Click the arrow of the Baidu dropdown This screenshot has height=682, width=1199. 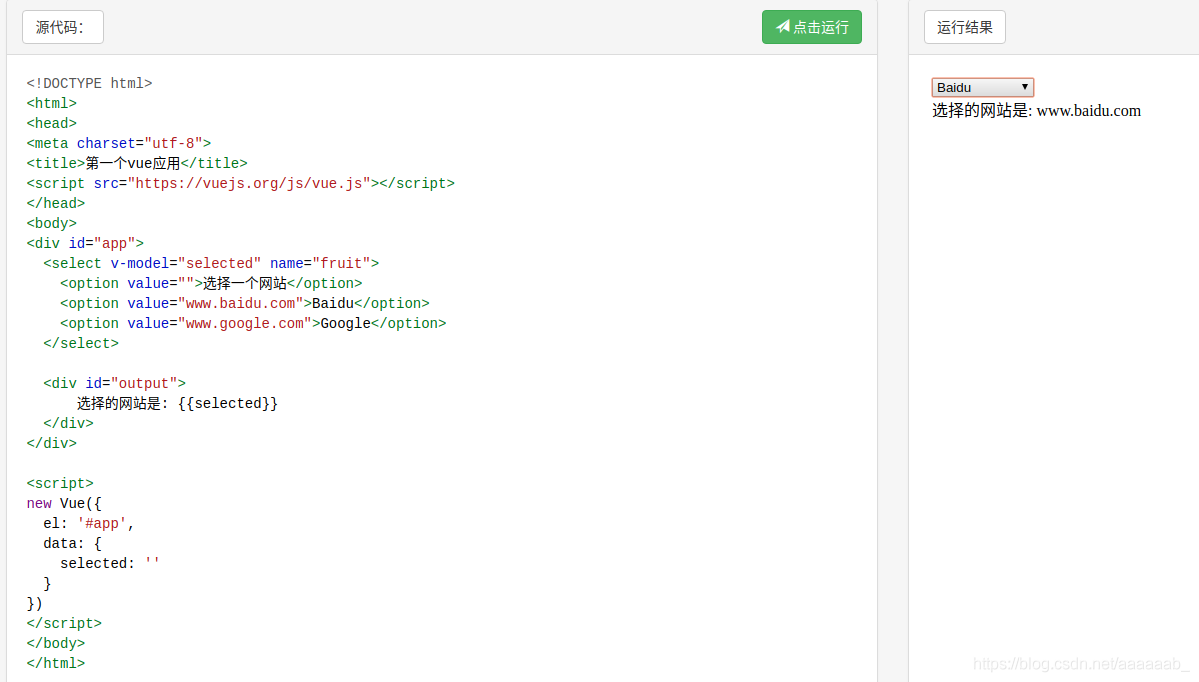(x=1025, y=87)
